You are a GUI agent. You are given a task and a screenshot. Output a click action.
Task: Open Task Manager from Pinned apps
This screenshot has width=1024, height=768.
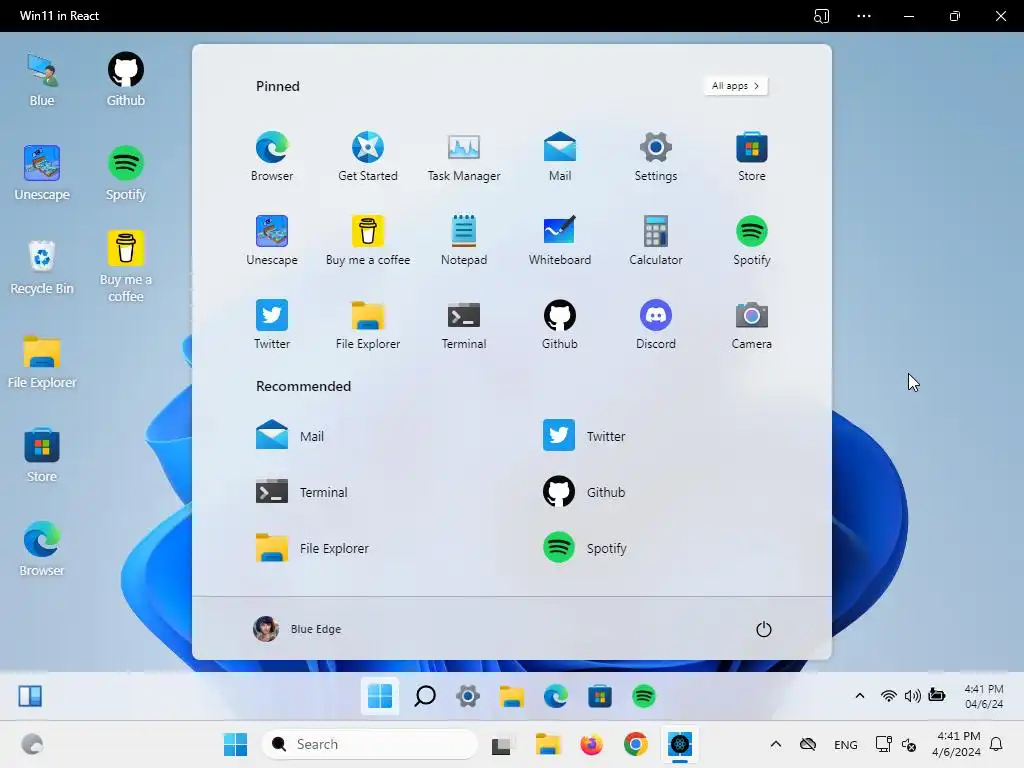pos(464,157)
